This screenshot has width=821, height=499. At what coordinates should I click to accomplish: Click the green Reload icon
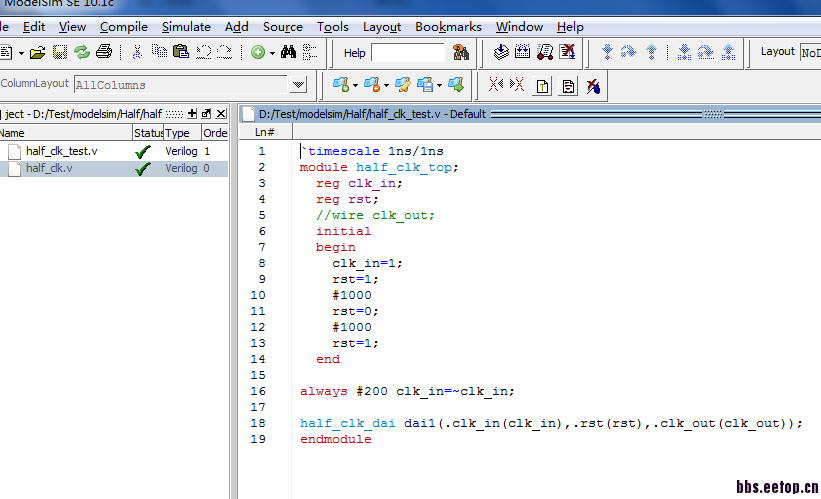pyautogui.click(x=82, y=52)
